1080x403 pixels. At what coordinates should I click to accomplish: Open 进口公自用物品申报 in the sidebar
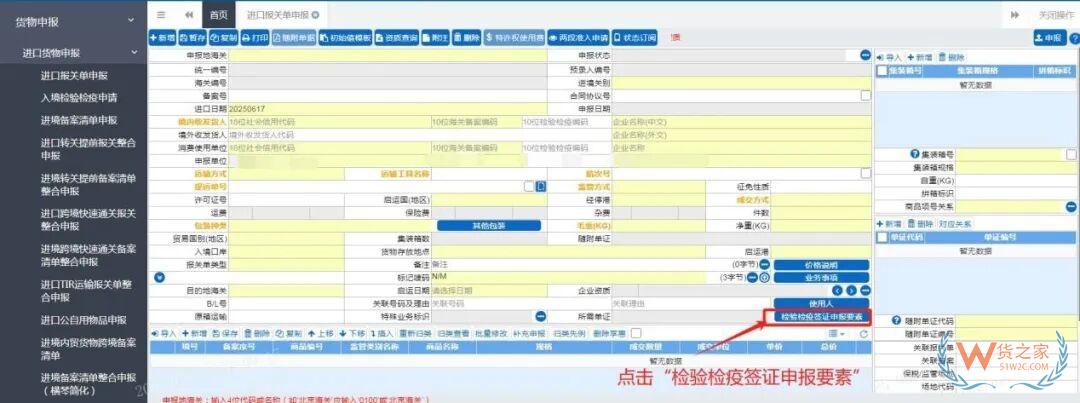(x=83, y=320)
